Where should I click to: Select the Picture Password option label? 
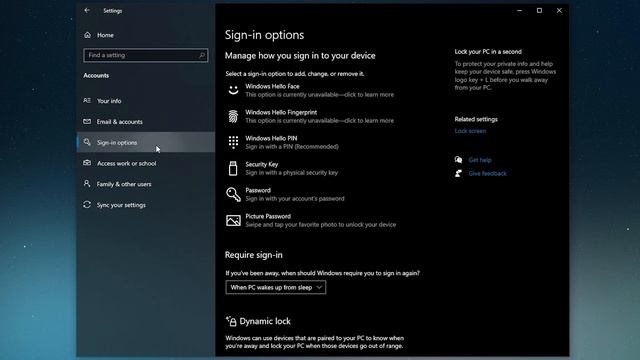(x=268, y=216)
